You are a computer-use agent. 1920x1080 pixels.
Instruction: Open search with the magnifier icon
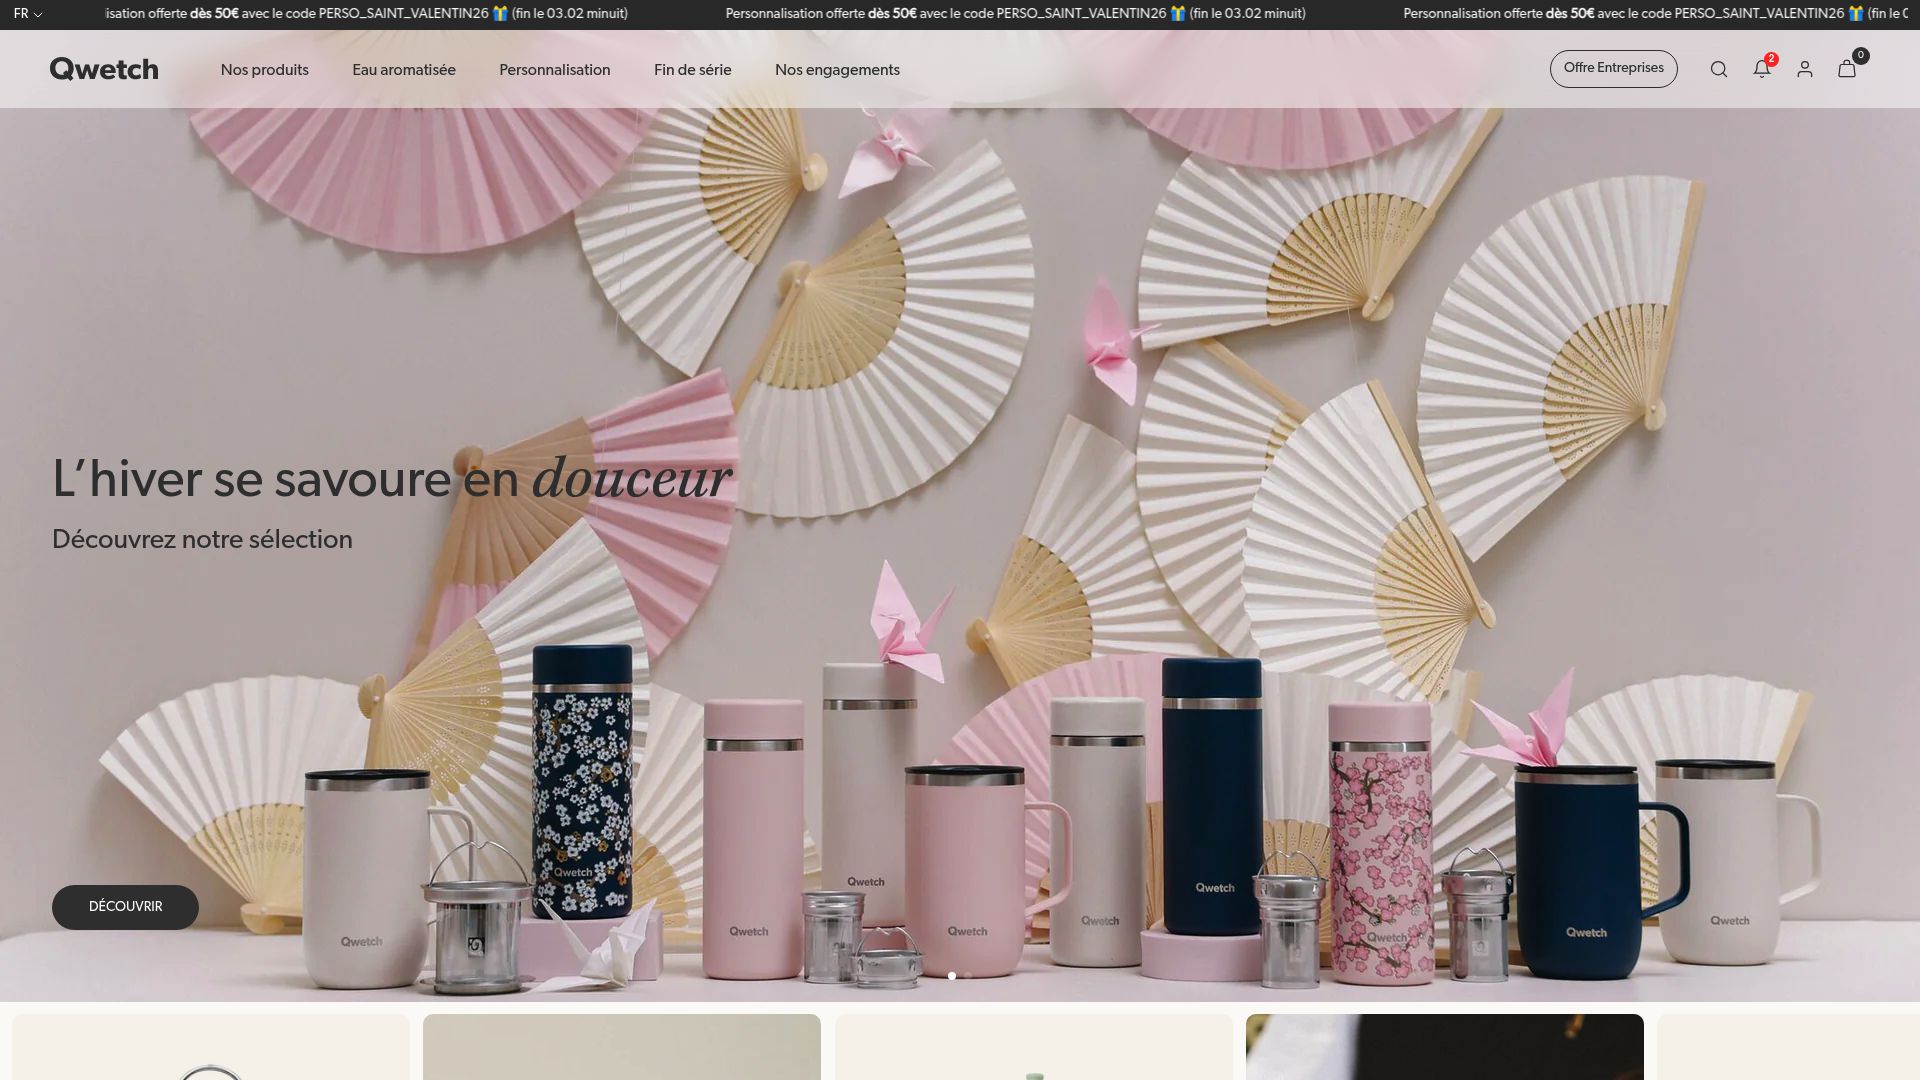click(1719, 69)
